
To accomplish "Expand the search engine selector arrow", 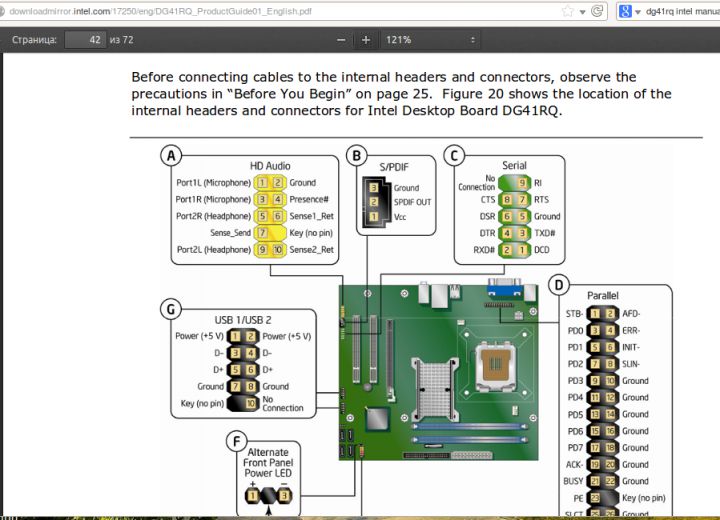I will click(636, 12).
